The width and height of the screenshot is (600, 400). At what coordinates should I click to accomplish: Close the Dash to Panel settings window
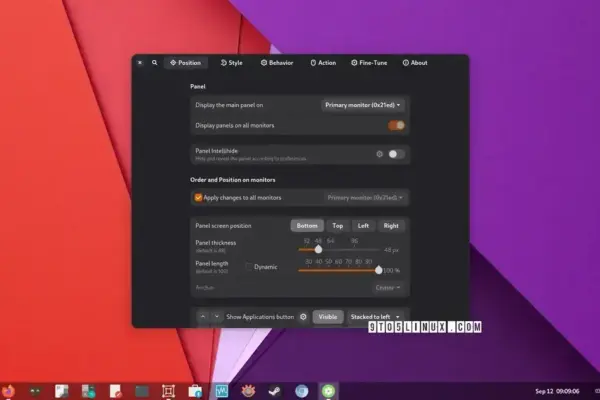click(x=140, y=63)
